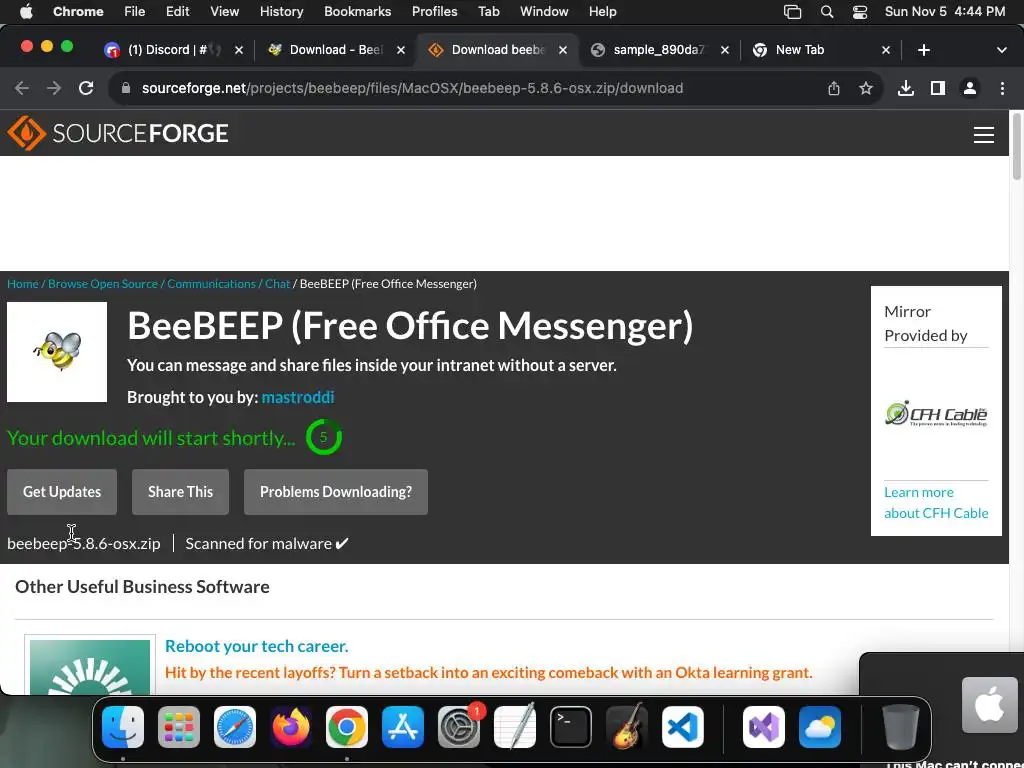Open Visual Studio Code from the Dock
This screenshot has width=1024, height=768.
coord(682,727)
